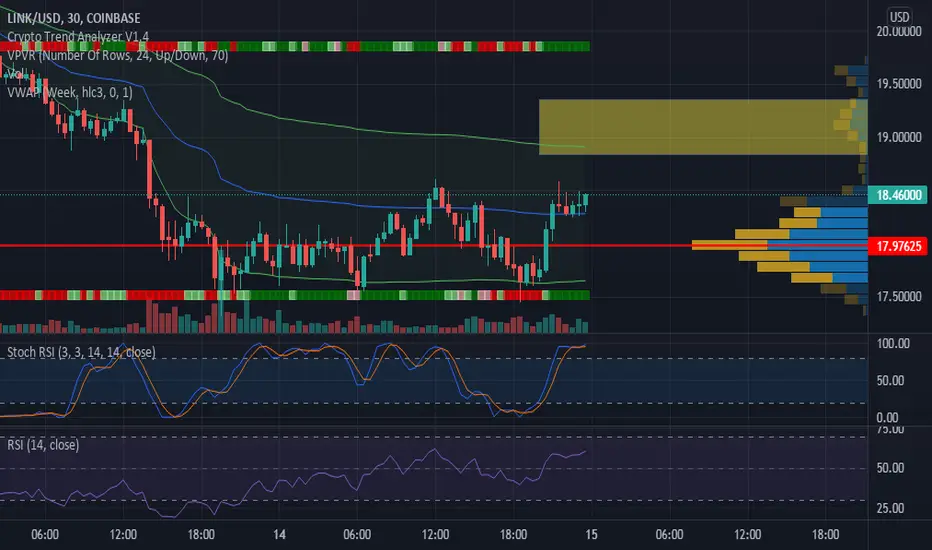
Task: Click the 14 date label on time axis
Action: tap(279, 535)
